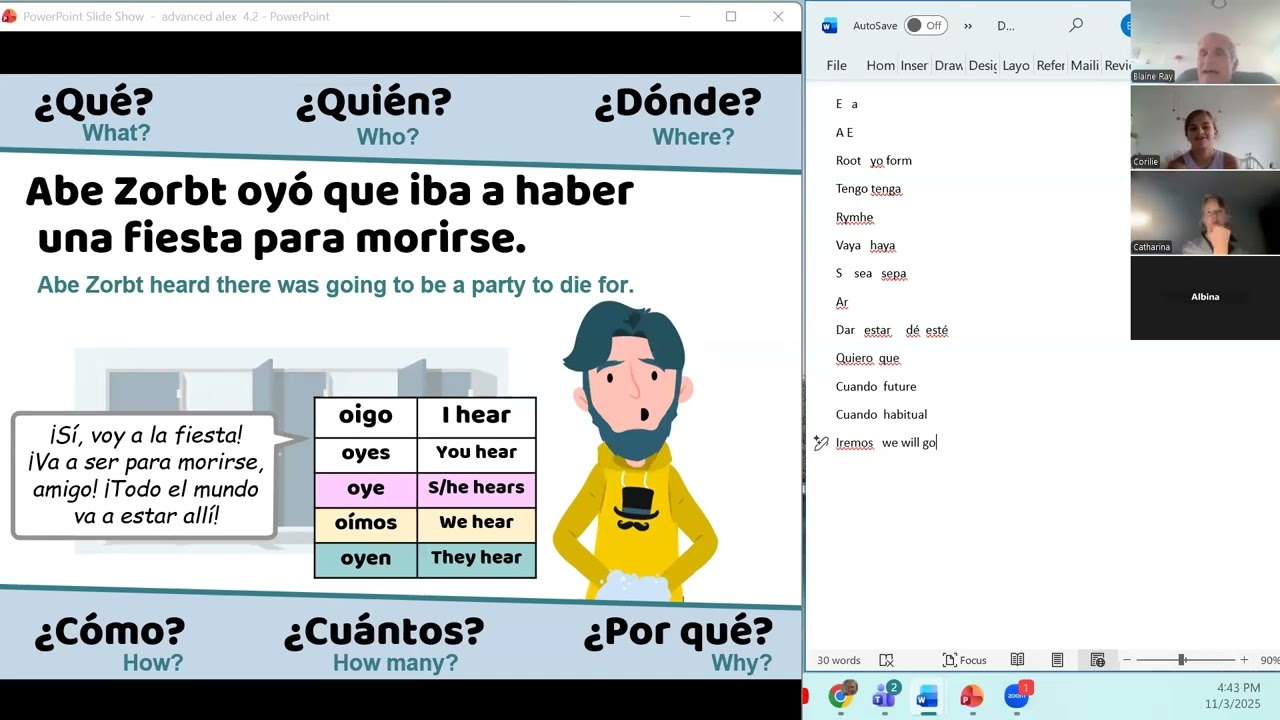
Task: Click the 'oigo' table cell on slide
Action: (365, 416)
